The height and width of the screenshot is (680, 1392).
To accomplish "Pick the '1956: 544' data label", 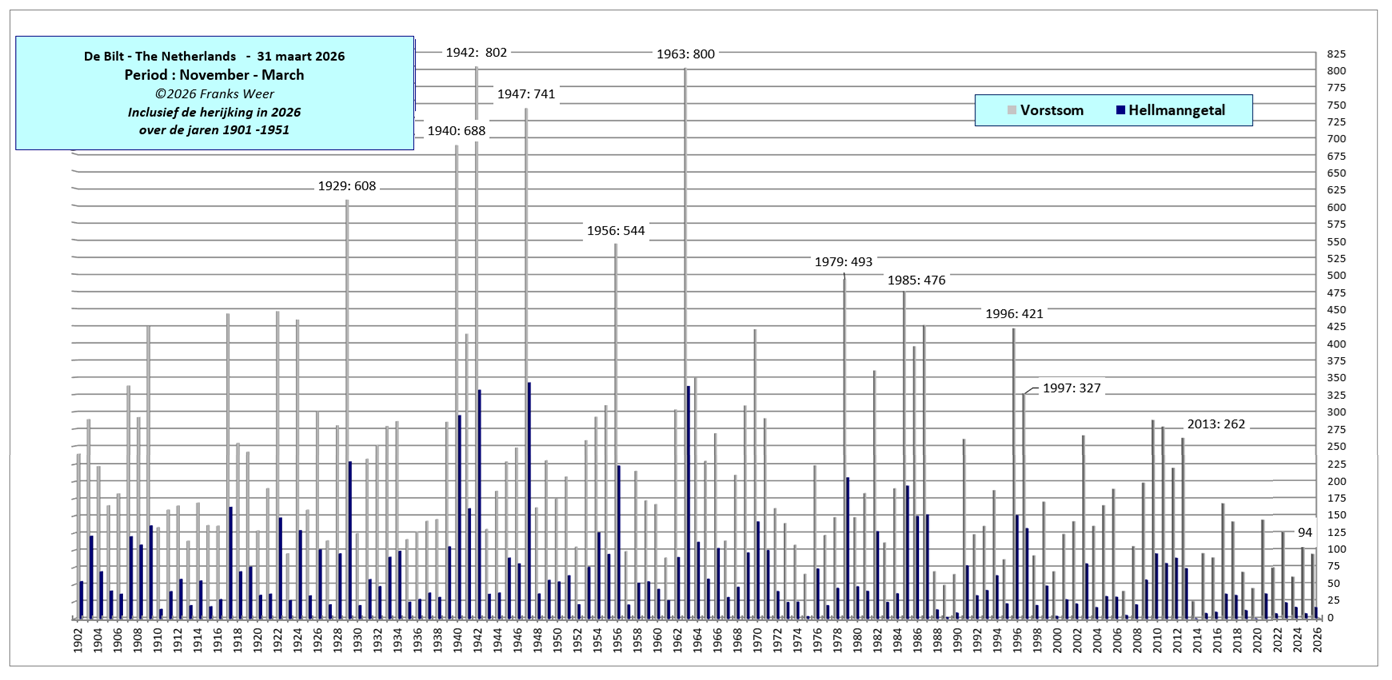I will tap(615, 230).
